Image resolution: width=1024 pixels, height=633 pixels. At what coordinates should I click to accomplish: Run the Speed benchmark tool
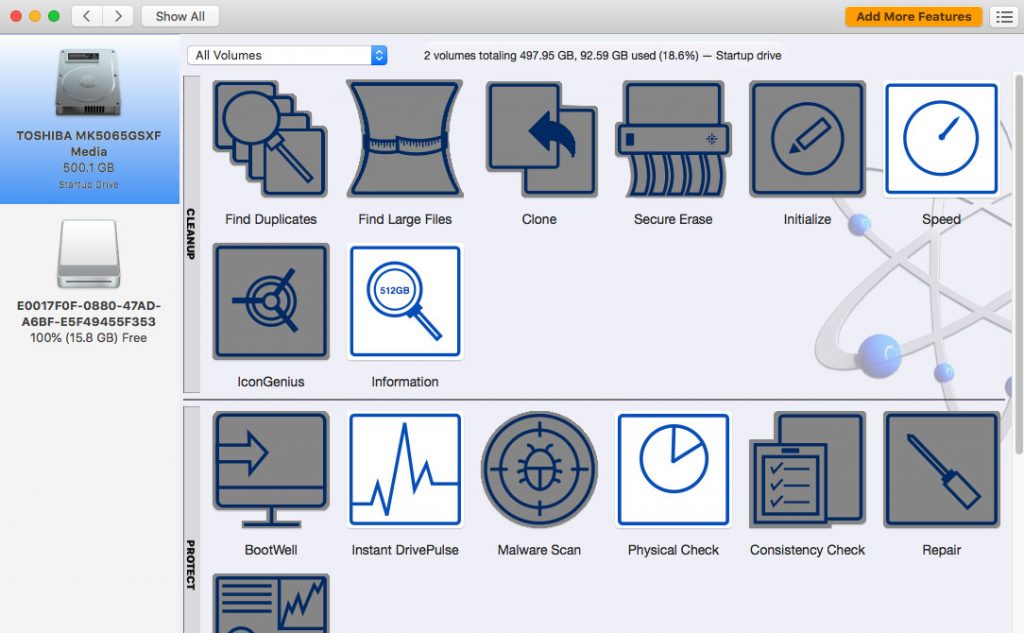pyautogui.click(x=941, y=139)
